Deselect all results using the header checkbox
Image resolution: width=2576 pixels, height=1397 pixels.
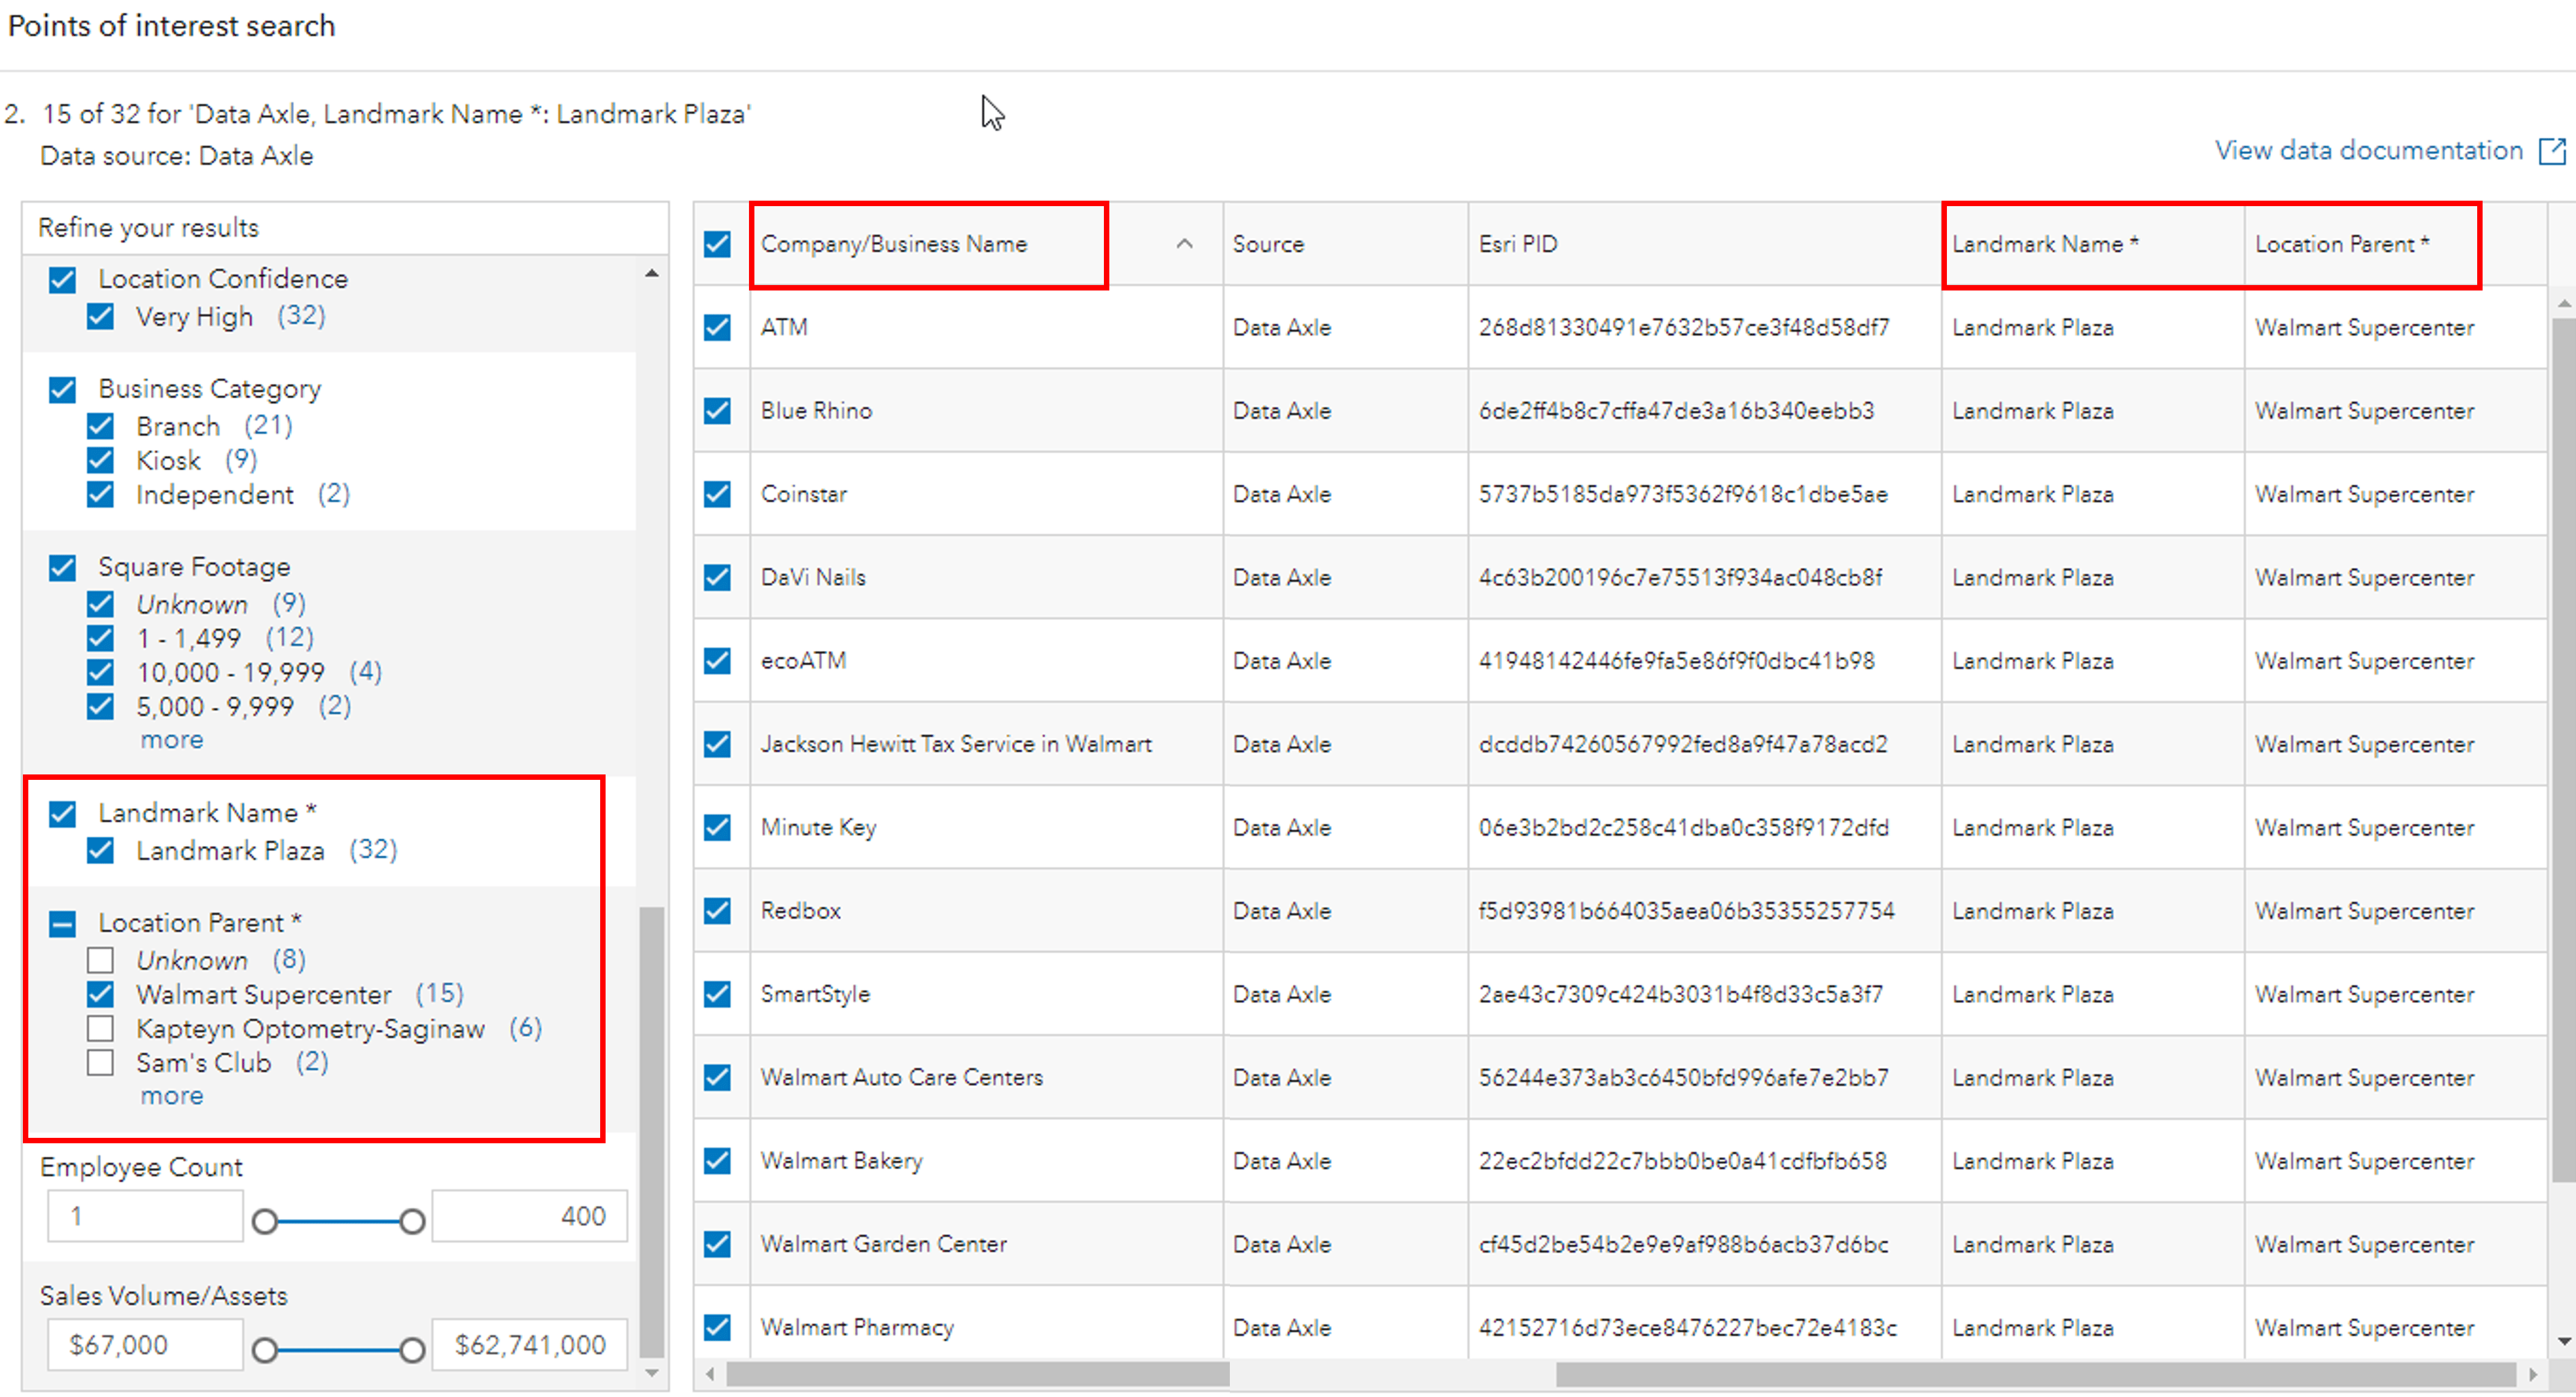pyautogui.click(x=717, y=243)
